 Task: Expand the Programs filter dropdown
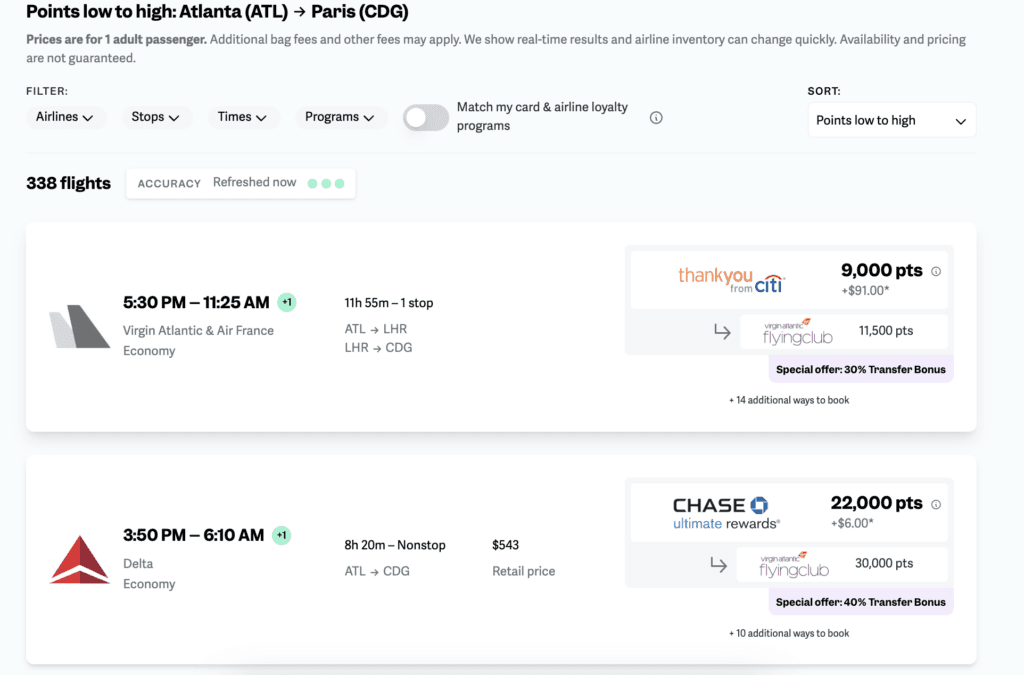[x=340, y=117]
